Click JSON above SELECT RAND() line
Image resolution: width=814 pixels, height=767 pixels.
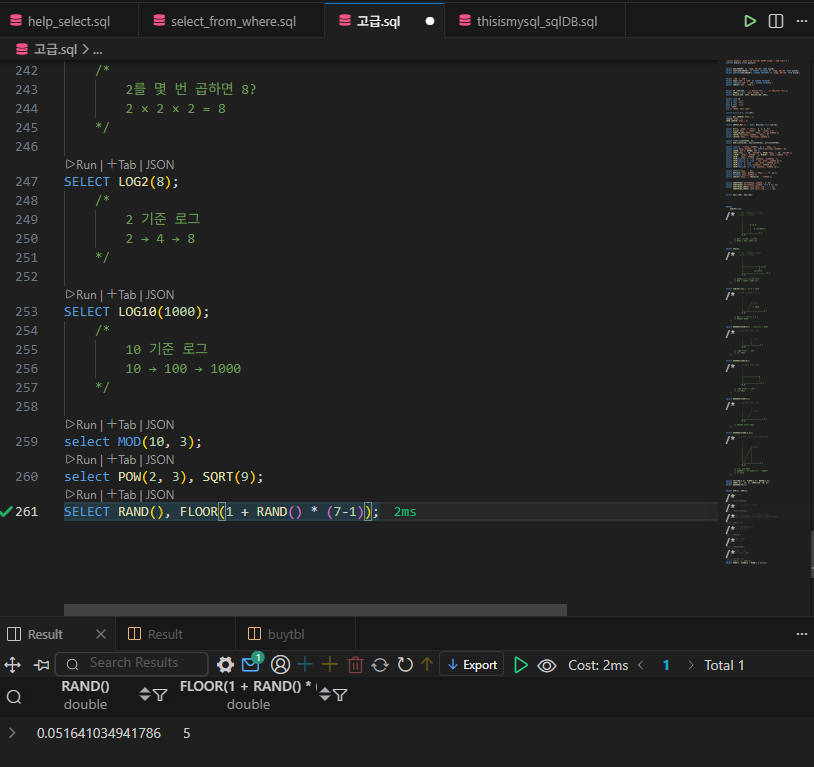[159, 494]
